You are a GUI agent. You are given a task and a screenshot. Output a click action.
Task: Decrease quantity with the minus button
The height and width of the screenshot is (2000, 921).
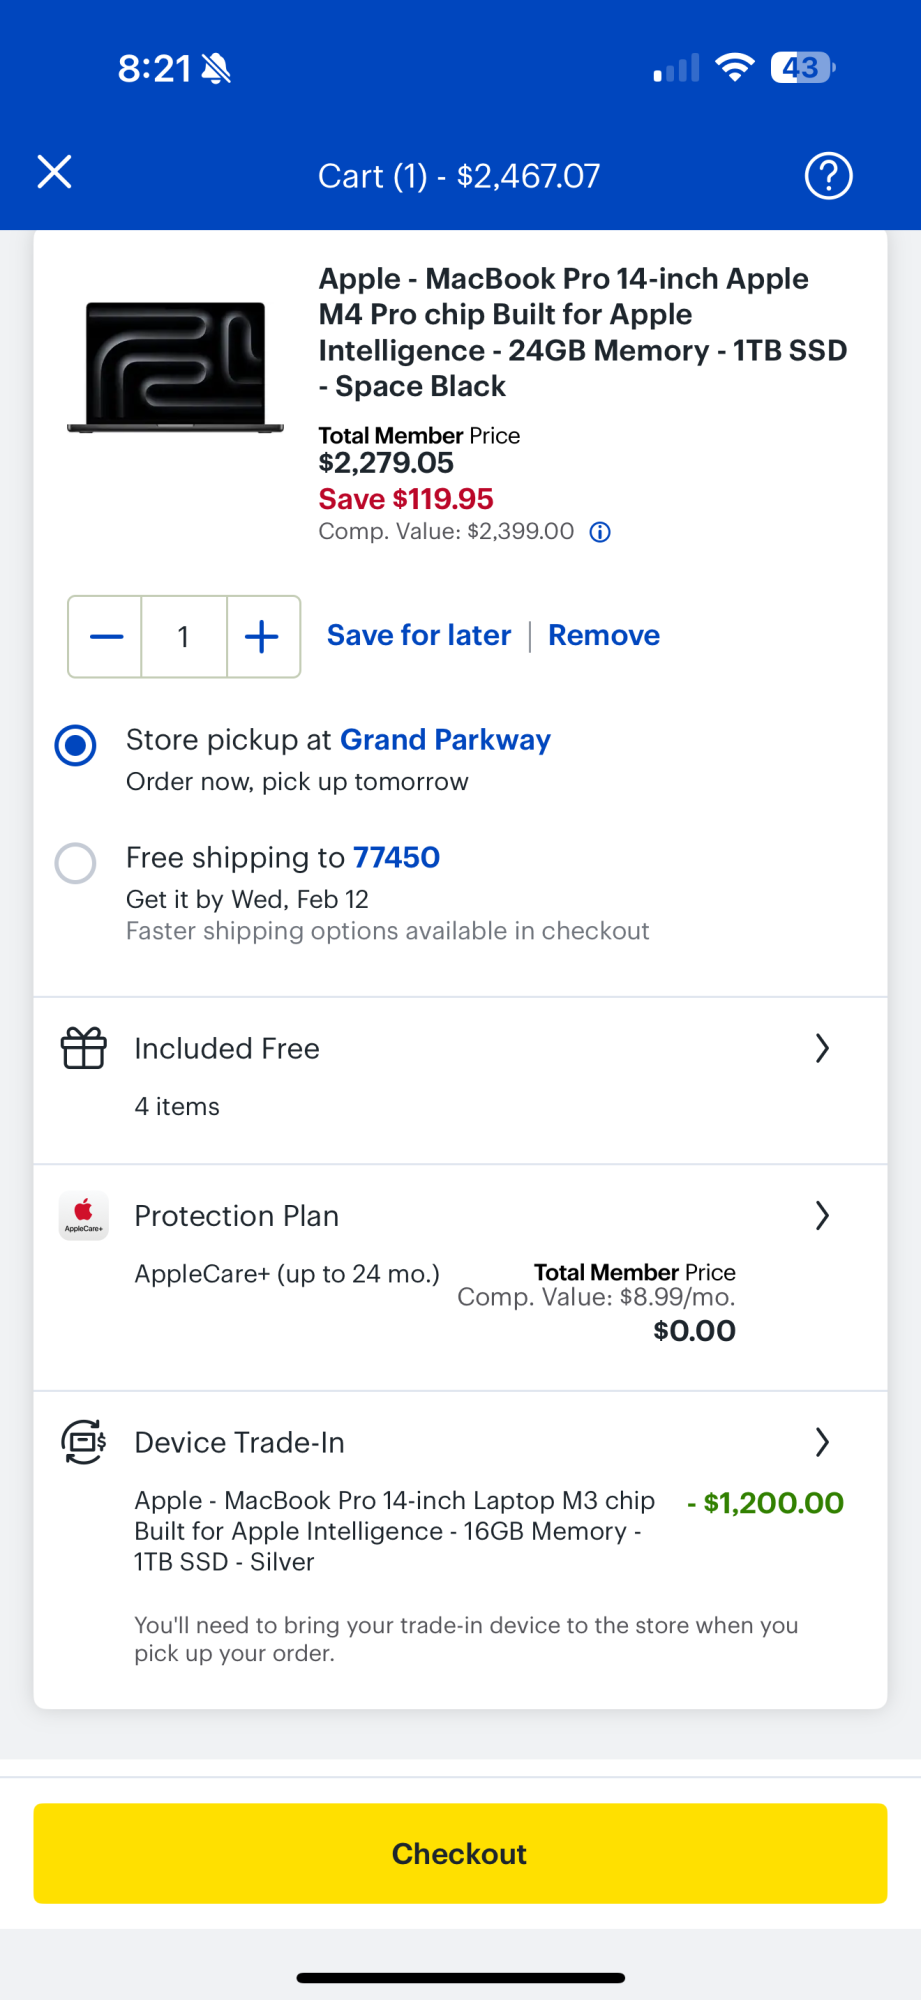click(x=106, y=637)
